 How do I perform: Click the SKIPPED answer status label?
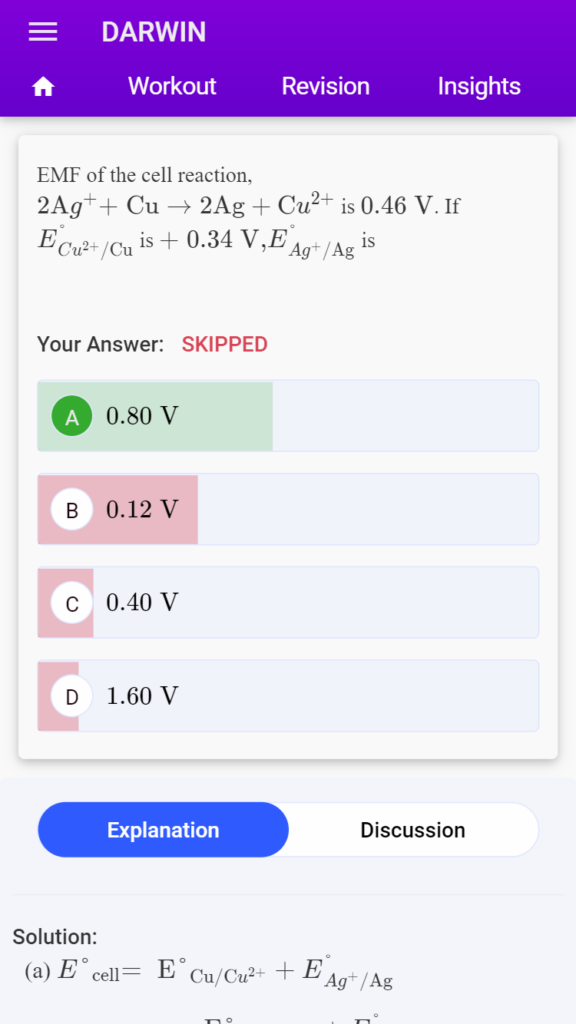225,344
